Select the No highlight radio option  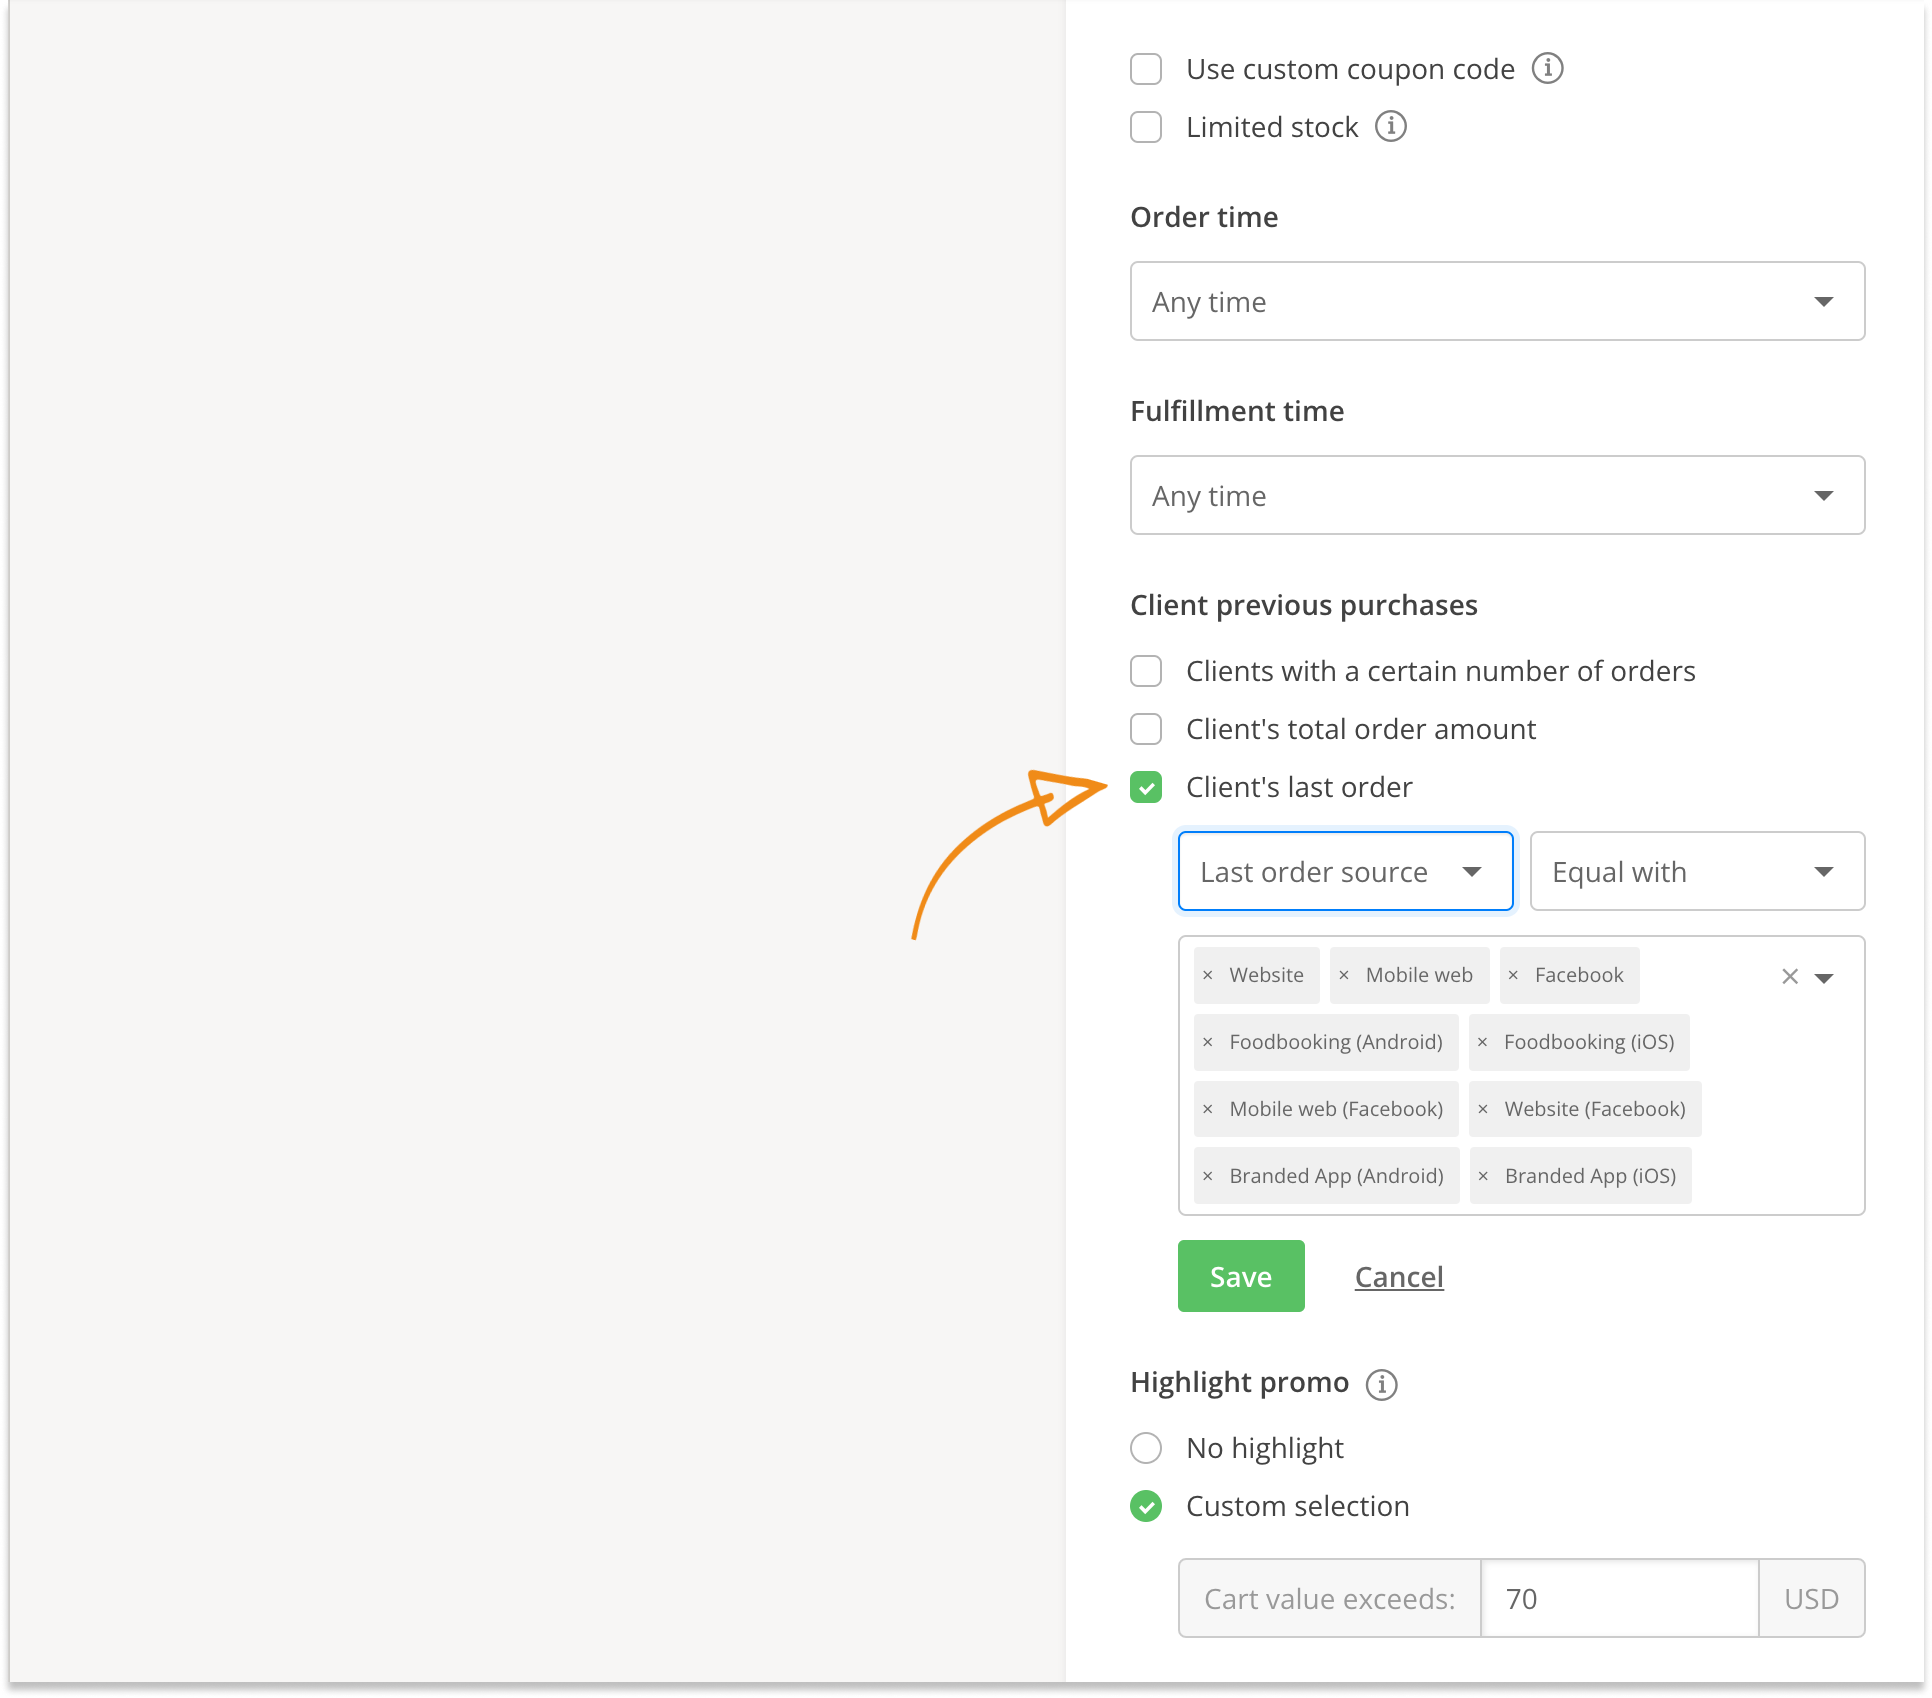point(1146,1448)
